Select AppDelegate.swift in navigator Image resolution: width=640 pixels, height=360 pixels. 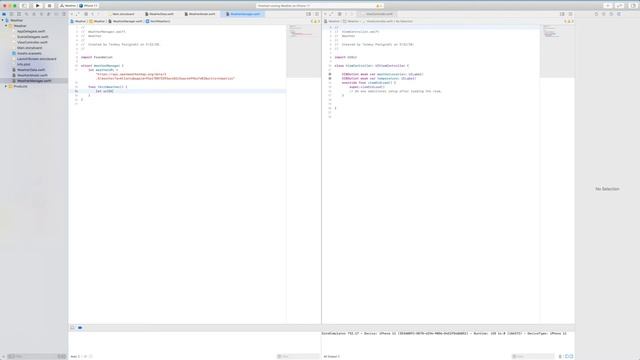pos(31,31)
